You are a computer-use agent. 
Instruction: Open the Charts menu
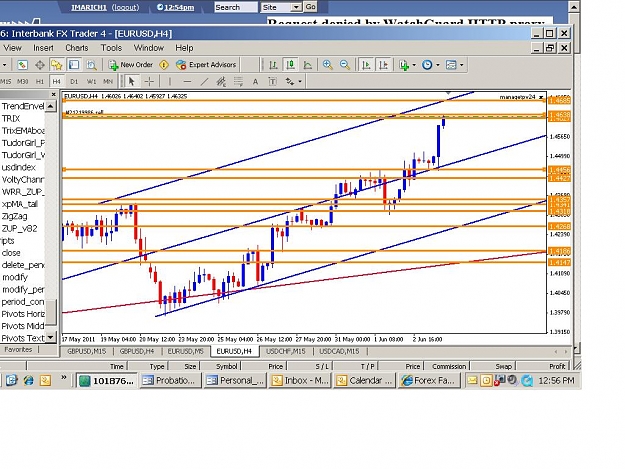(77, 48)
